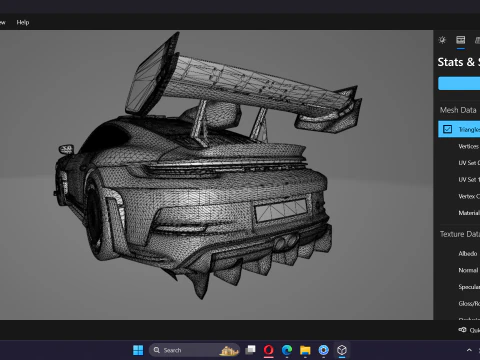Open the Help menu
Viewport: 480px width, 360px height.
pyautogui.click(x=23, y=22)
